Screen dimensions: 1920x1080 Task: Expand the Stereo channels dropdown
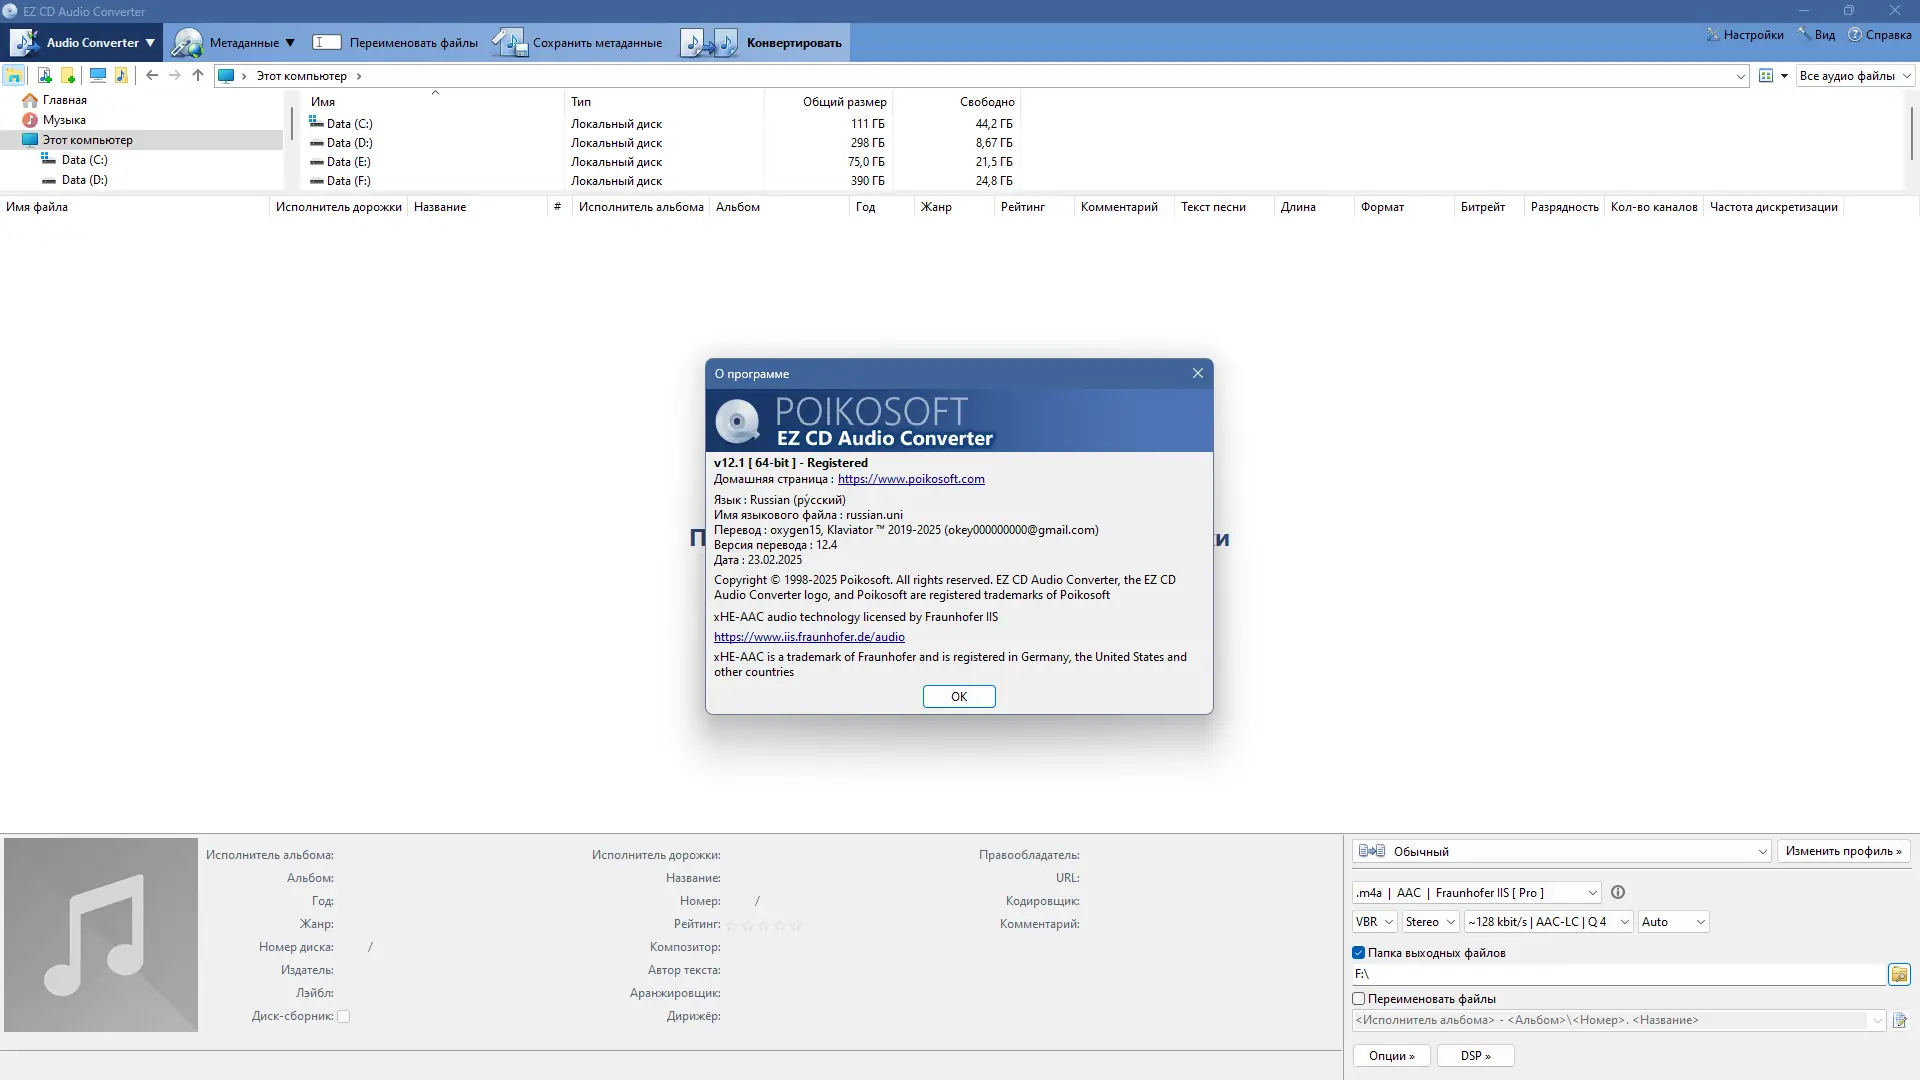coord(1429,922)
